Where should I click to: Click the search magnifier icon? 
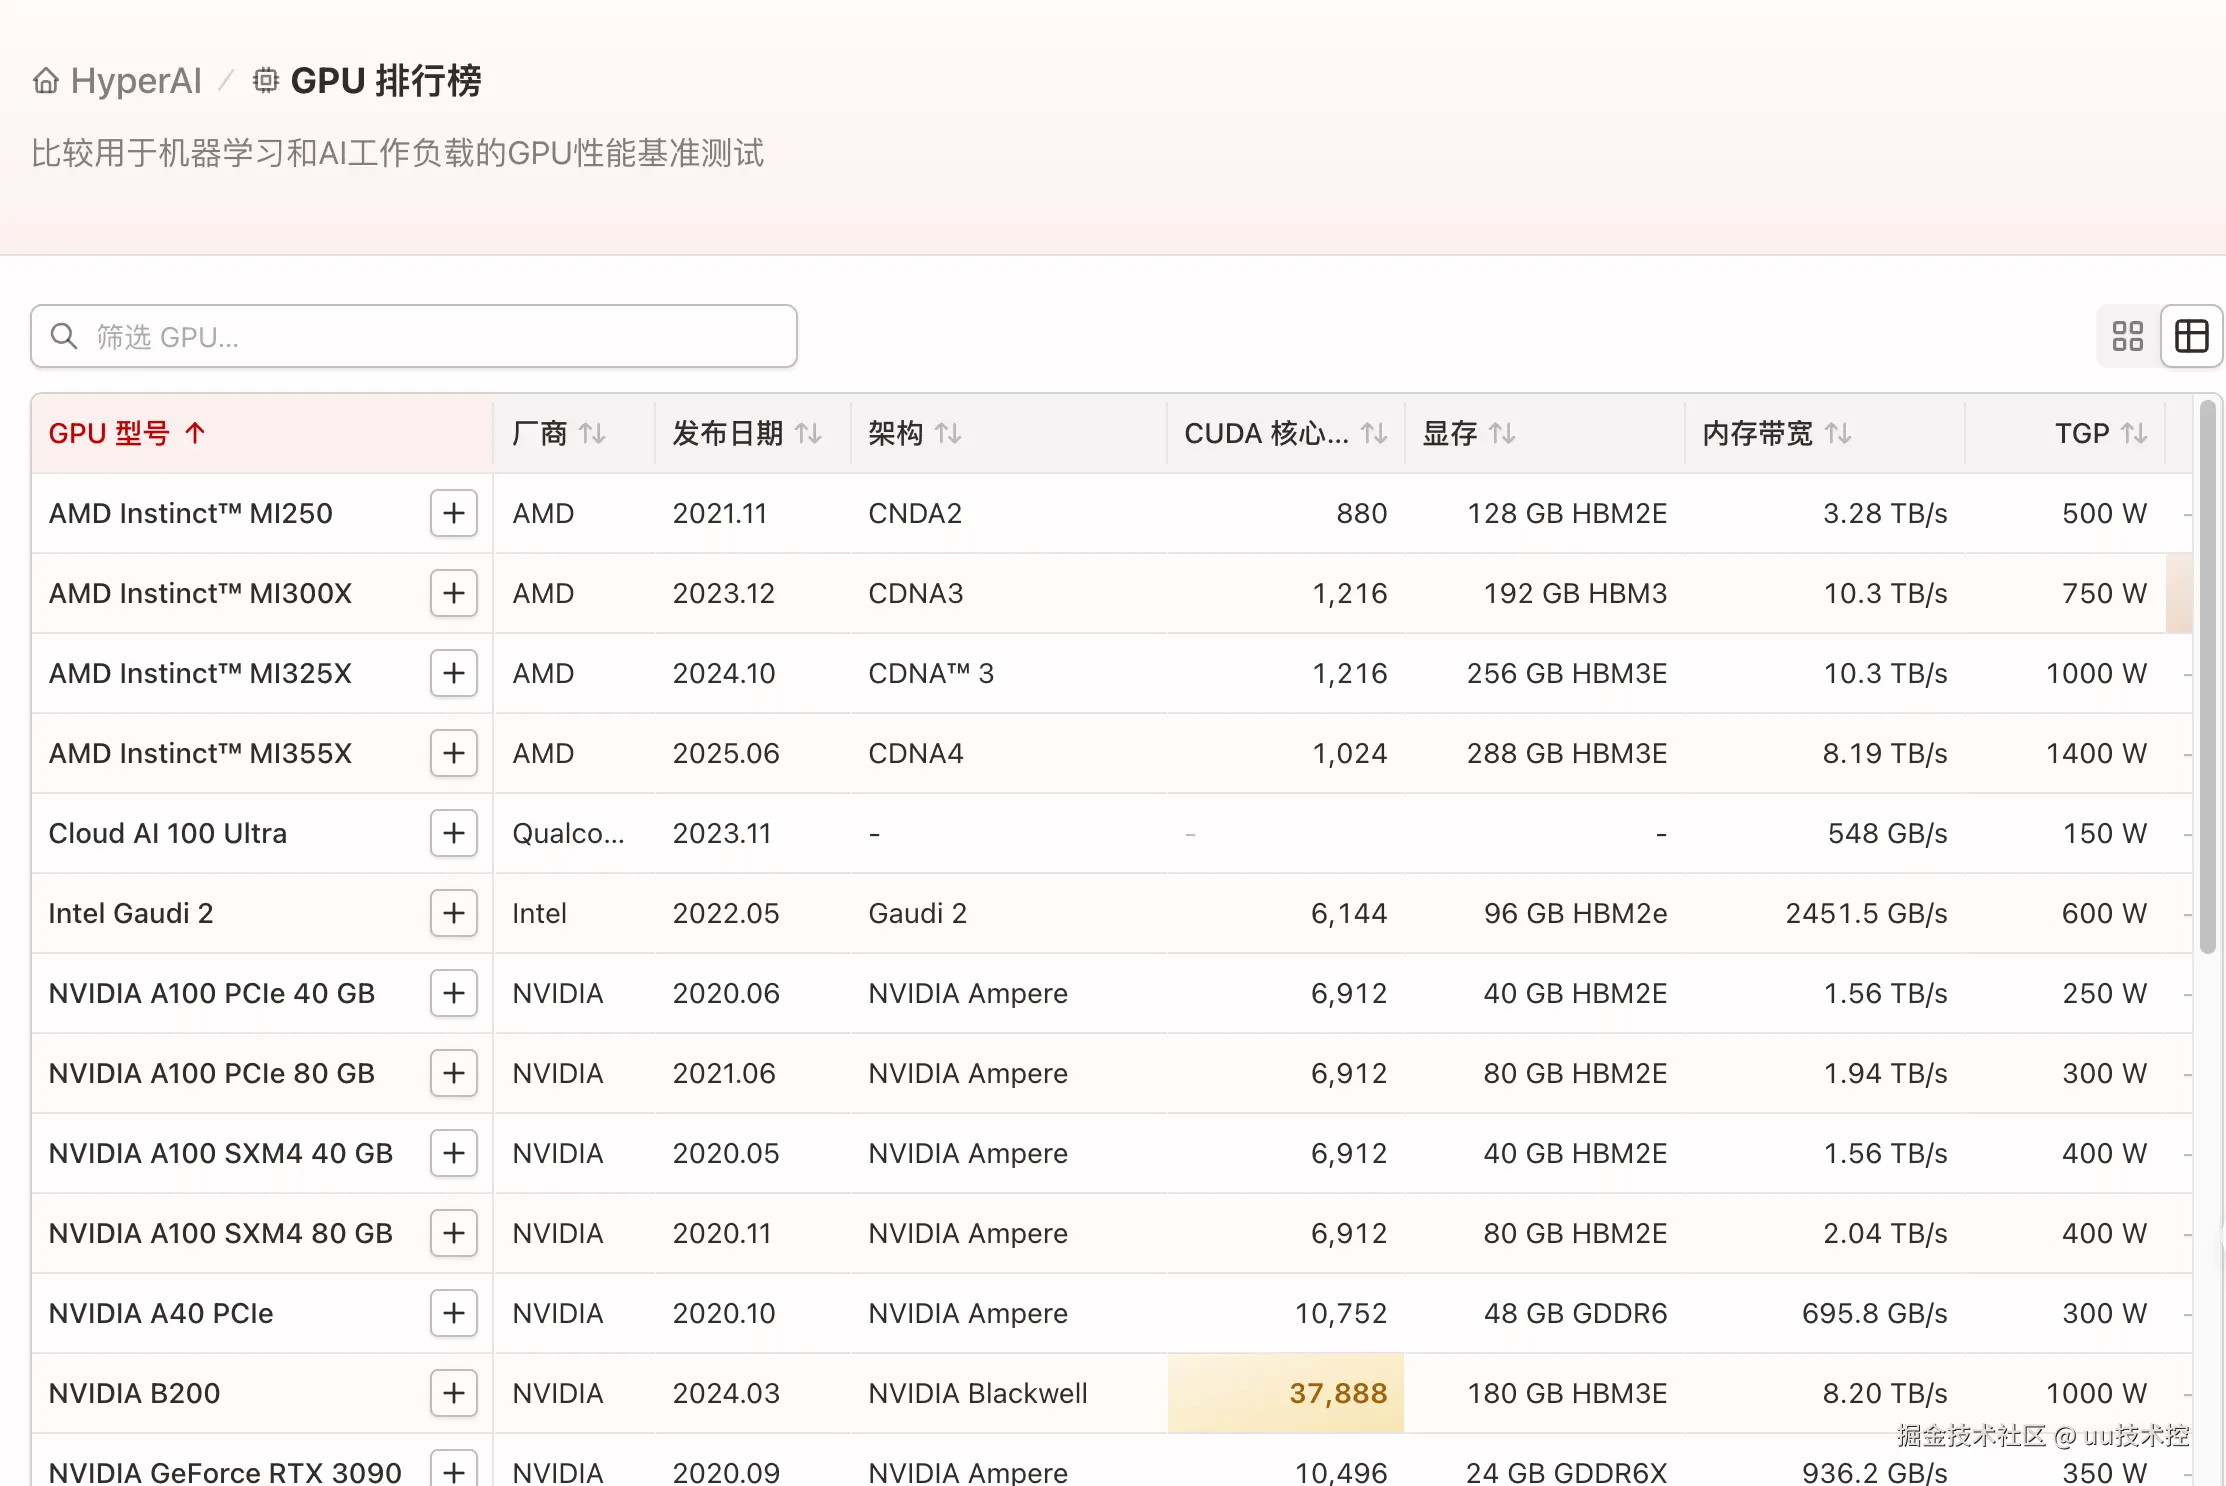64,336
